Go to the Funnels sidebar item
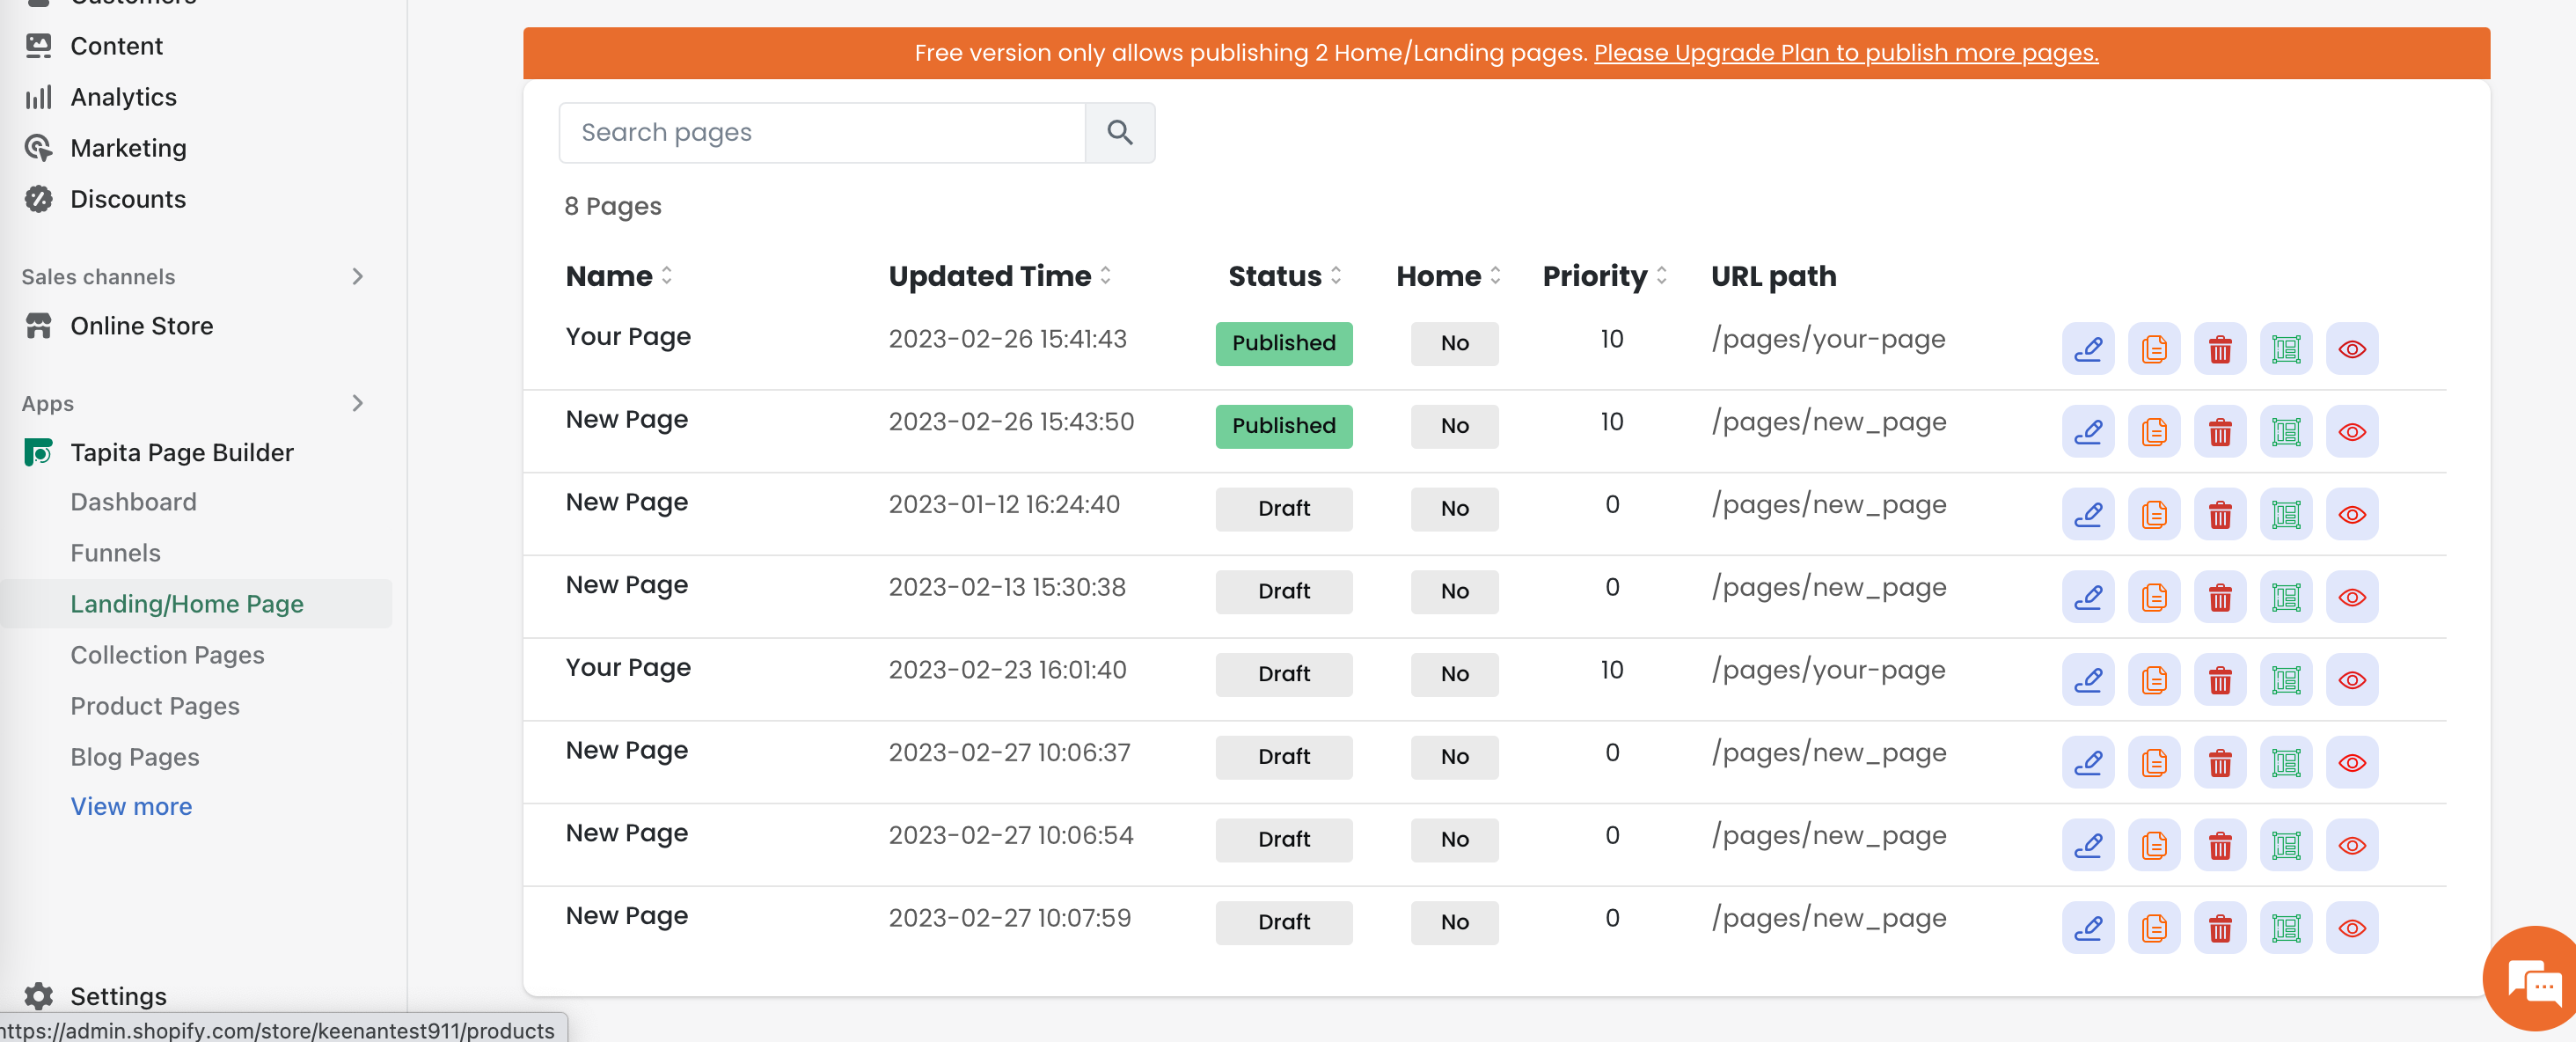The height and width of the screenshot is (1042, 2576). [115, 553]
